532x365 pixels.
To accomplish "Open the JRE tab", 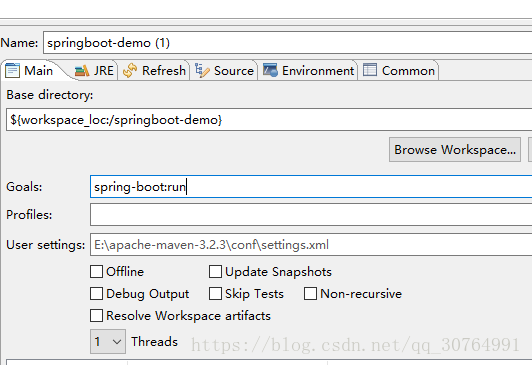I will 94,71.
